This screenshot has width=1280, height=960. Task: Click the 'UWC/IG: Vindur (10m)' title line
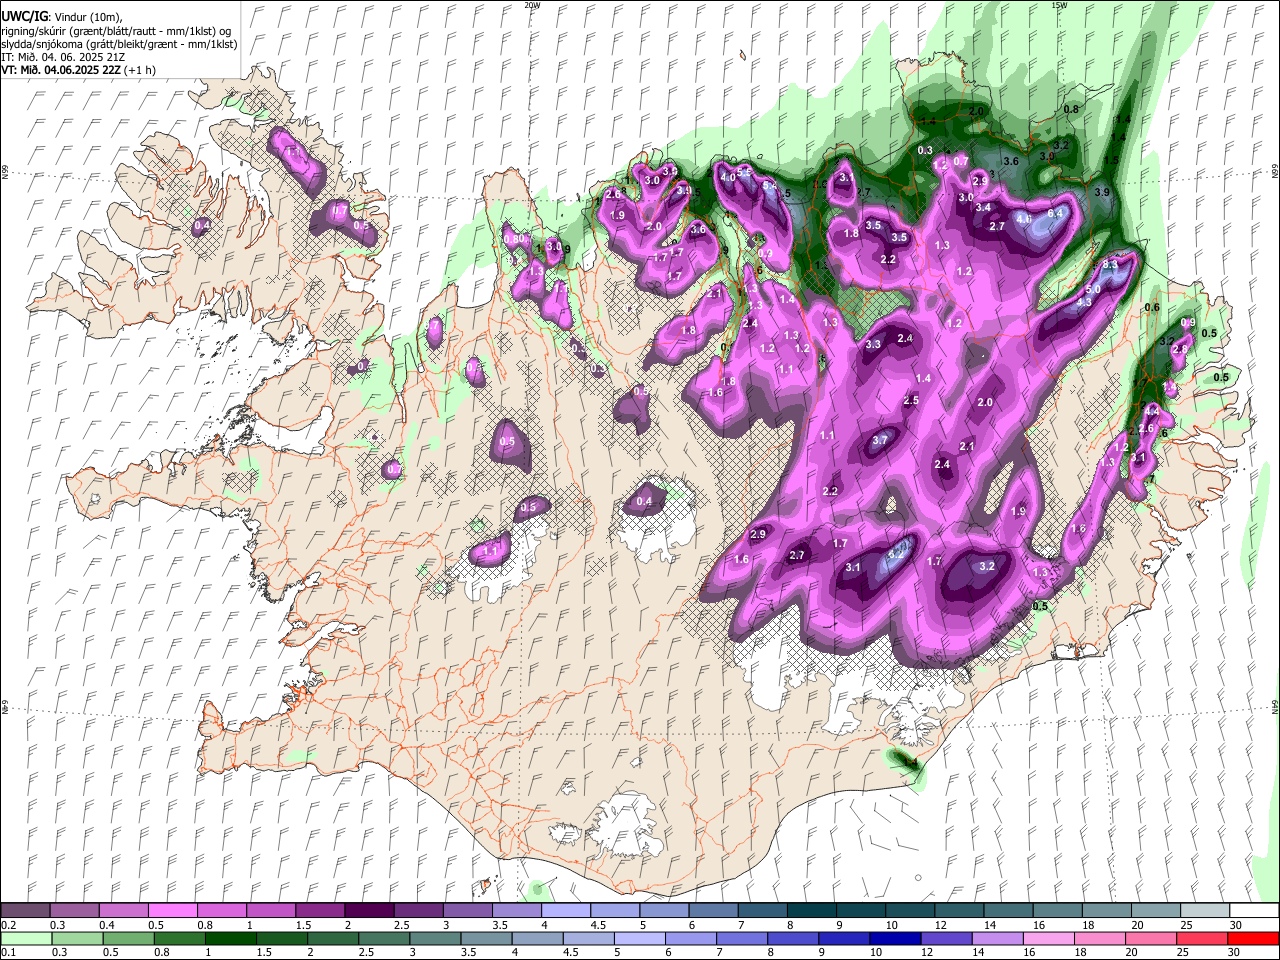tap(61, 17)
